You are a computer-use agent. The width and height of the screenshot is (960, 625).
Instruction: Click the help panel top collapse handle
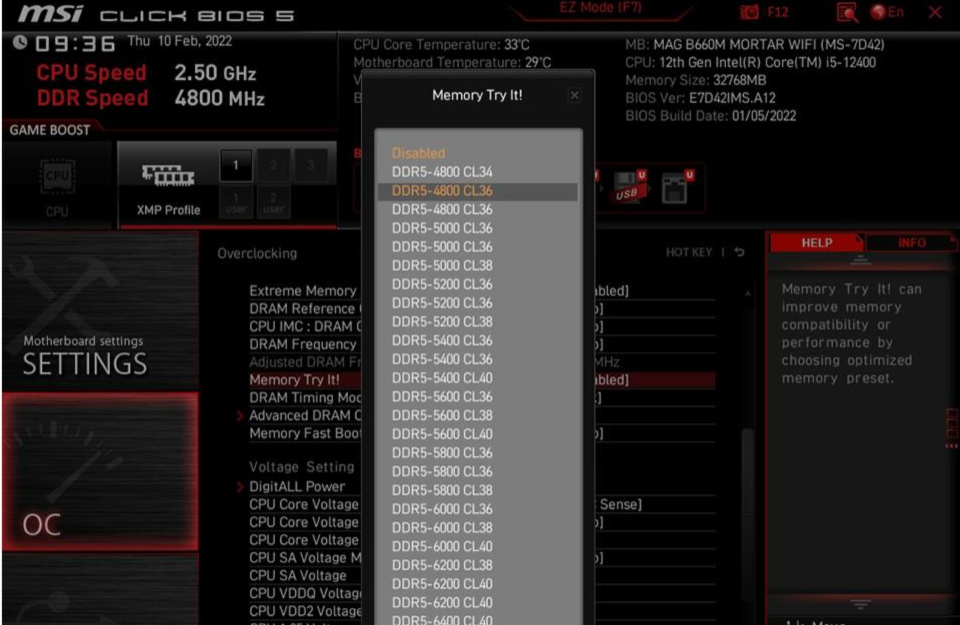coord(860,260)
